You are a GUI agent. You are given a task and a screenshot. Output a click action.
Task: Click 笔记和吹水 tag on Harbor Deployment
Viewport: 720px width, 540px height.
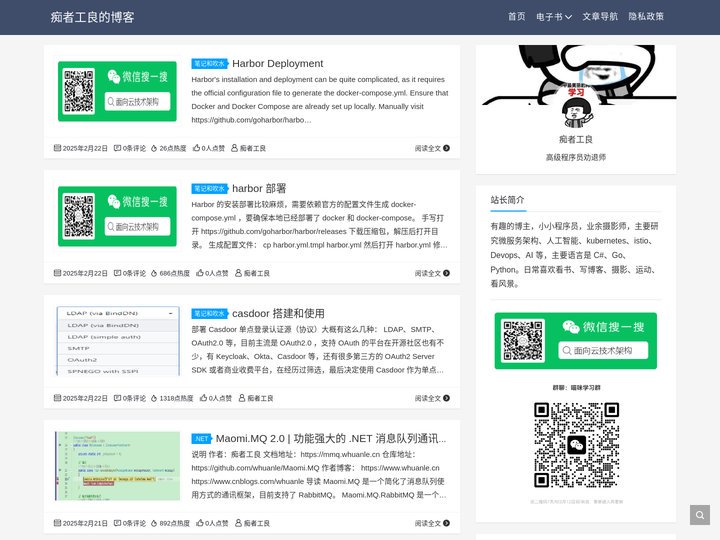click(209, 63)
